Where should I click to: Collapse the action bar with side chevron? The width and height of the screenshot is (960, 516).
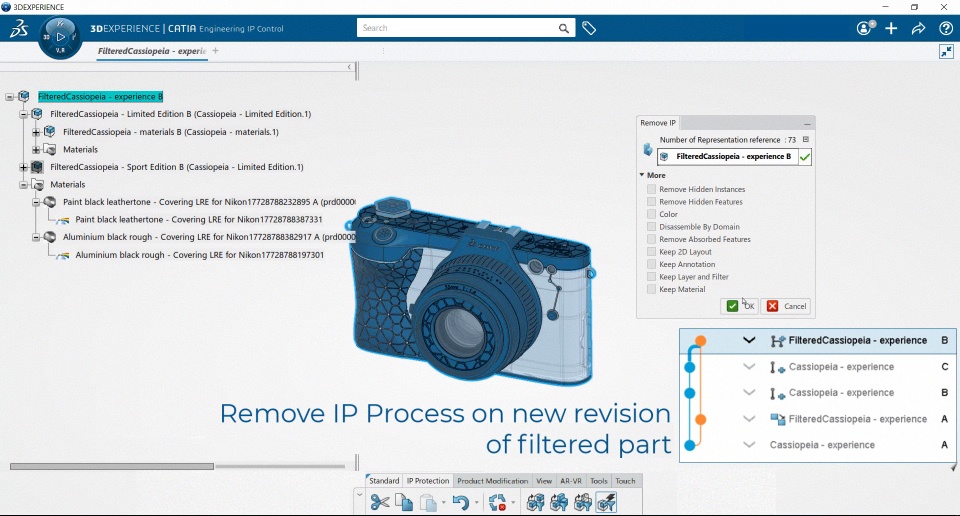click(359, 495)
